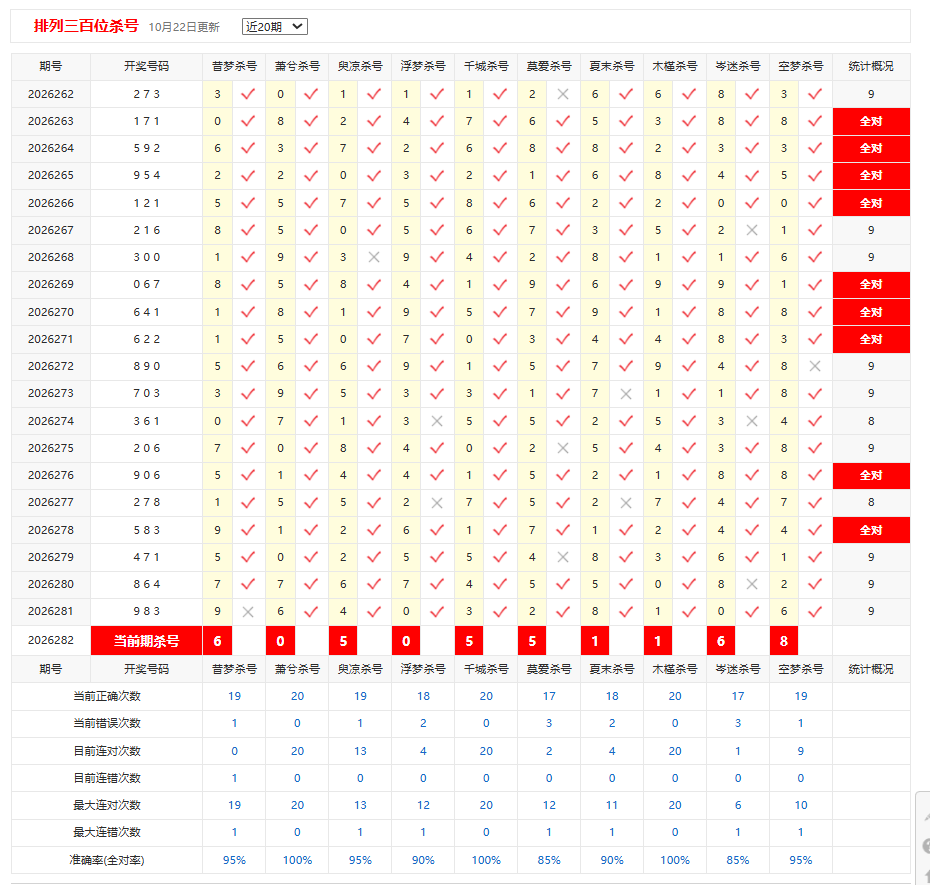Viewport: 930px width, 885px height.
Task: Click draw number 9 8 3 in row 2026281
Action: coord(146,612)
